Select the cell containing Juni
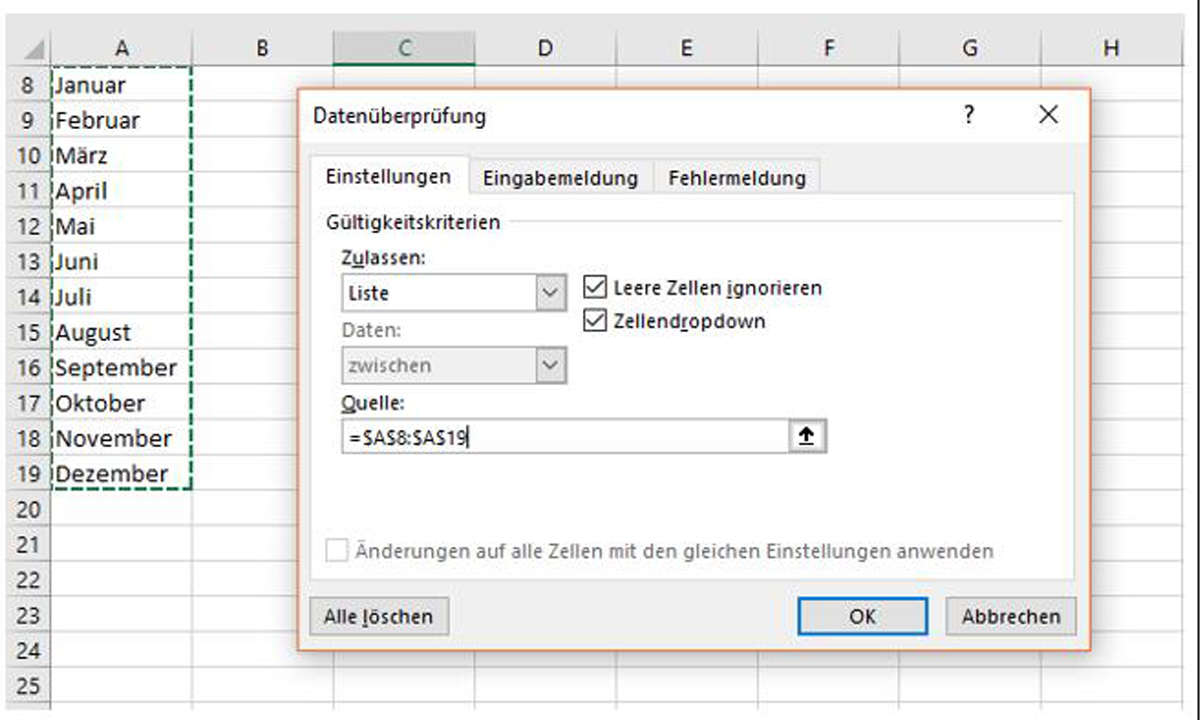Viewport: 1200px width, 720px height. 121,262
